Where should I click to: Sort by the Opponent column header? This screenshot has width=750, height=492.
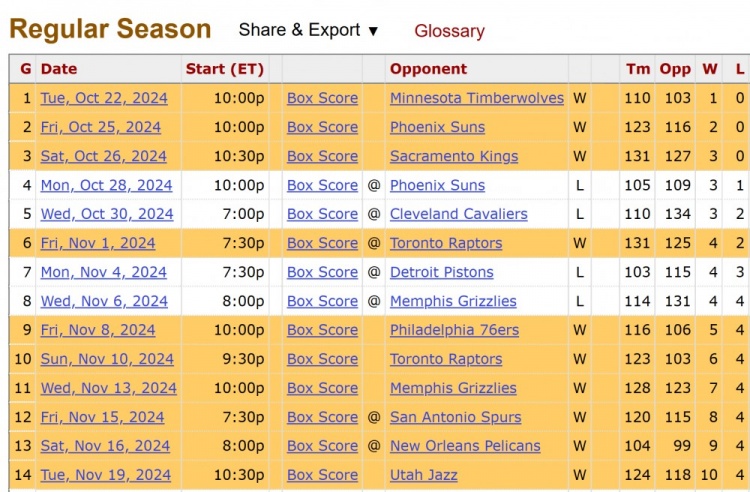click(428, 69)
